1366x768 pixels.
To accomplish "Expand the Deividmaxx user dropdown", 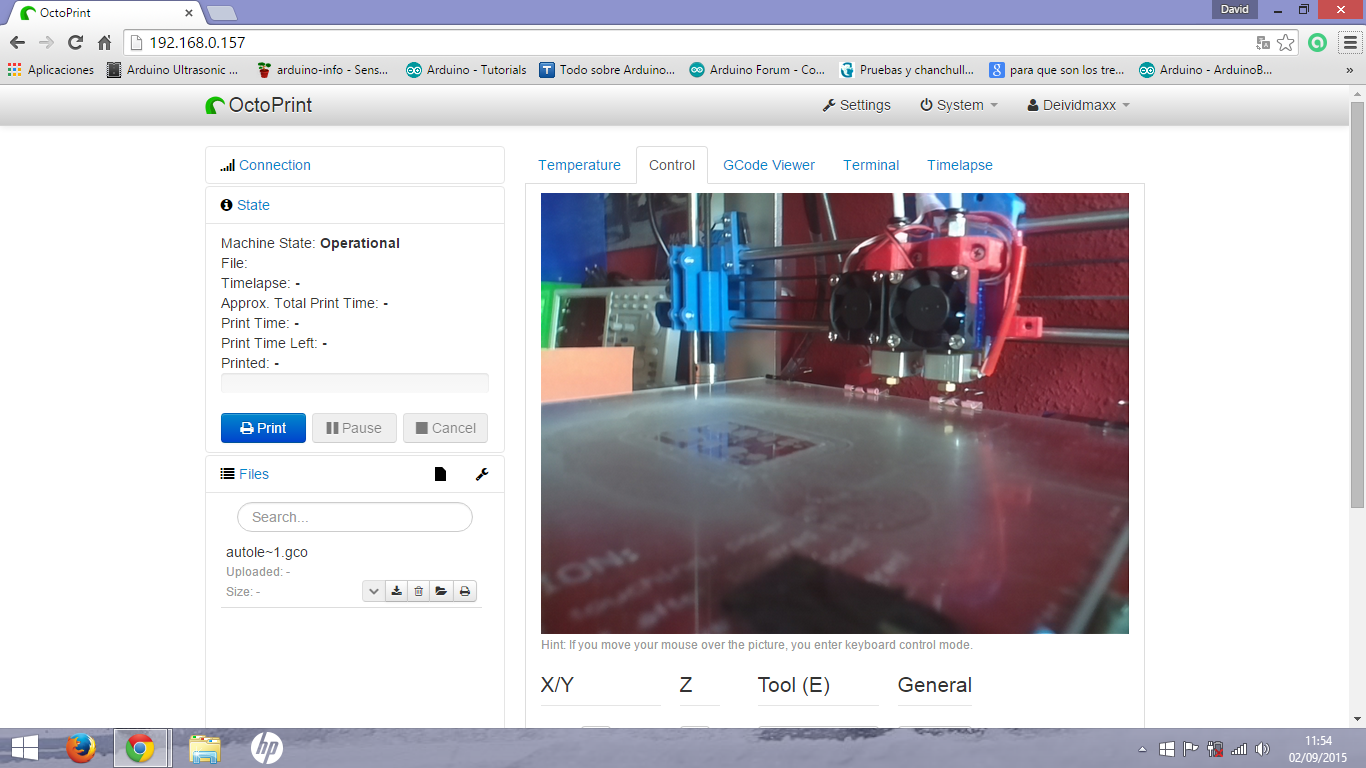I will [1079, 105].
